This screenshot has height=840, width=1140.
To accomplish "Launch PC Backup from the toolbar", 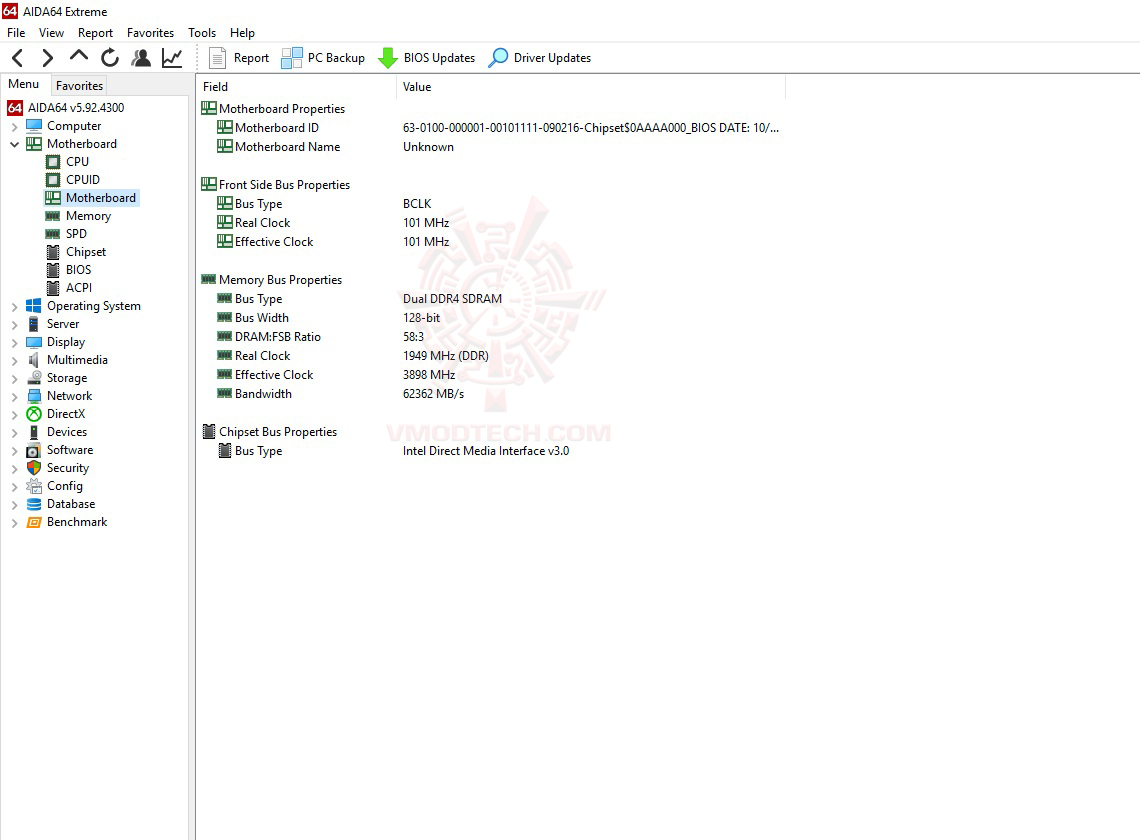I will click(x=323, y=57).
